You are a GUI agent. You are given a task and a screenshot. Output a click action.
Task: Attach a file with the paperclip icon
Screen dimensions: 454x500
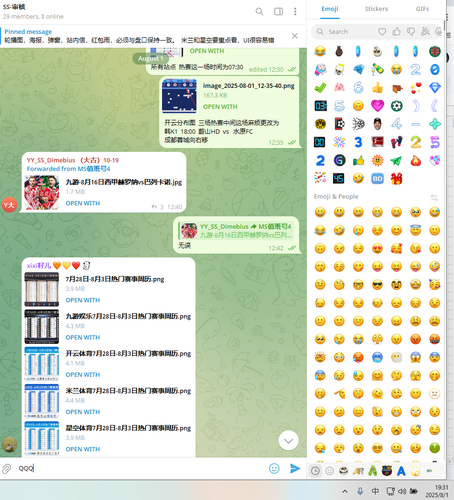(7, 469)
